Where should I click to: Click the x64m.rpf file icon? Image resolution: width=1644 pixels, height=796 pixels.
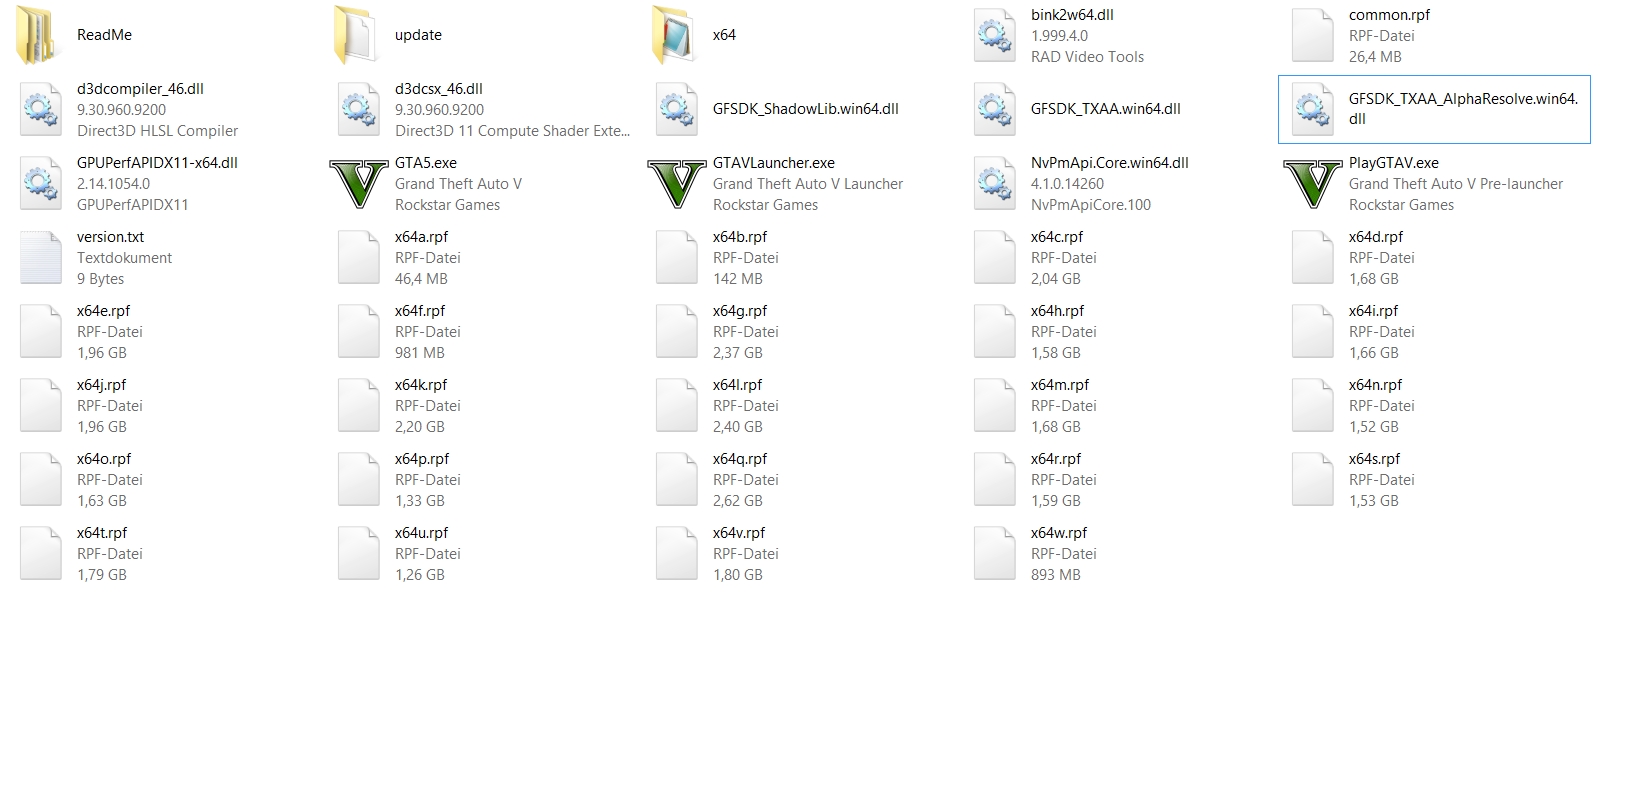(x=994, y=405)
